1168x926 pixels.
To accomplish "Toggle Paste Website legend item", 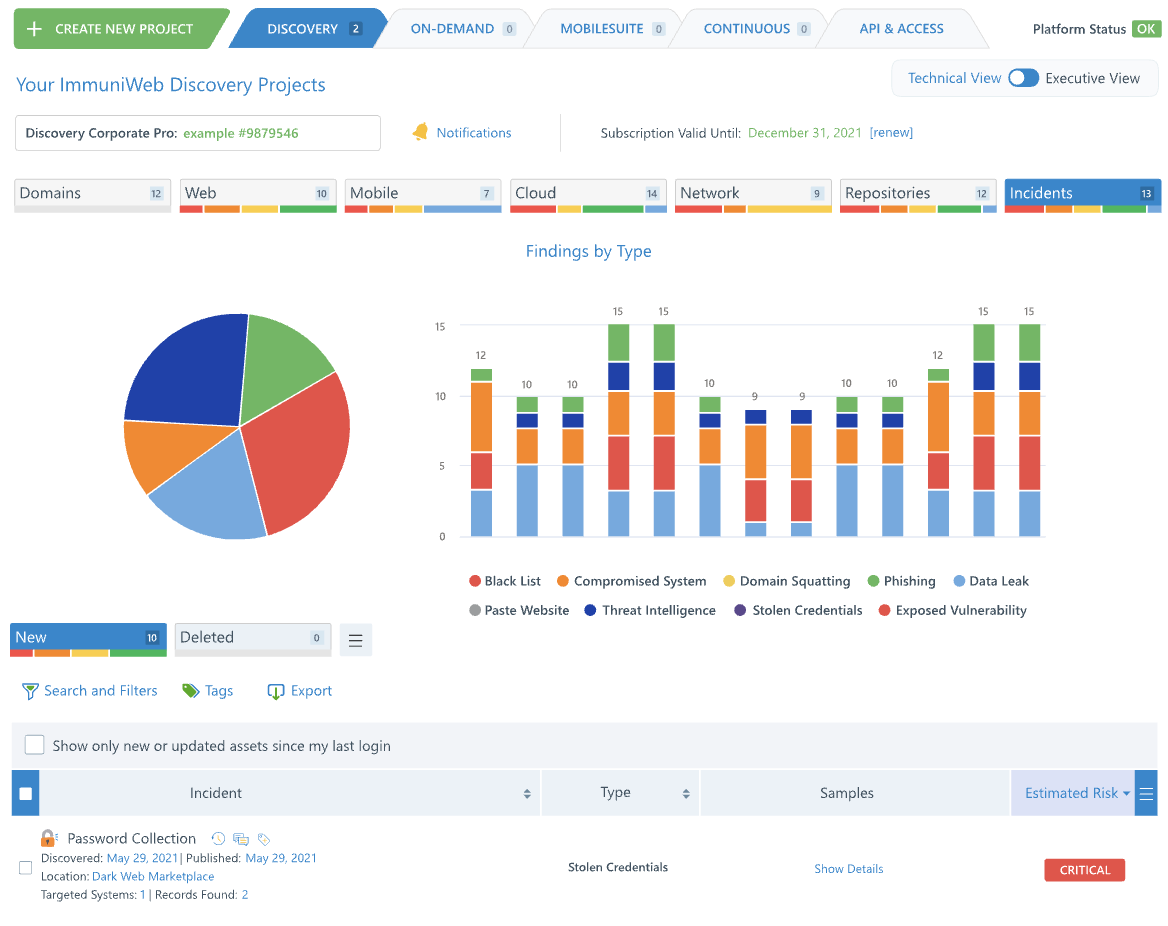I will (519, 610).
